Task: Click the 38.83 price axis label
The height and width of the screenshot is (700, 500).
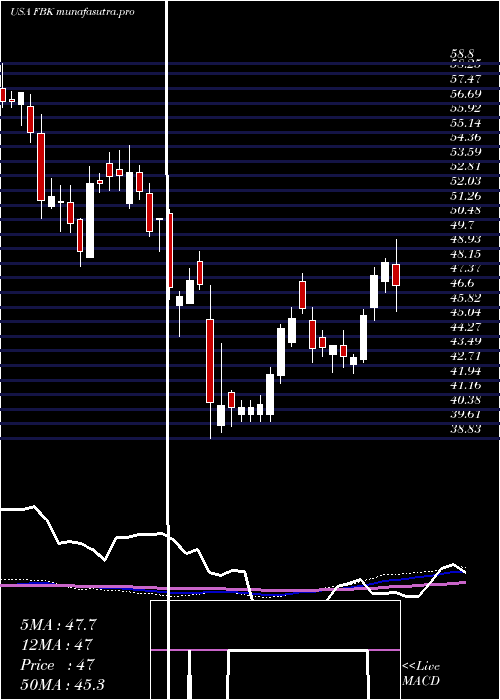Action: pos(466,429)
